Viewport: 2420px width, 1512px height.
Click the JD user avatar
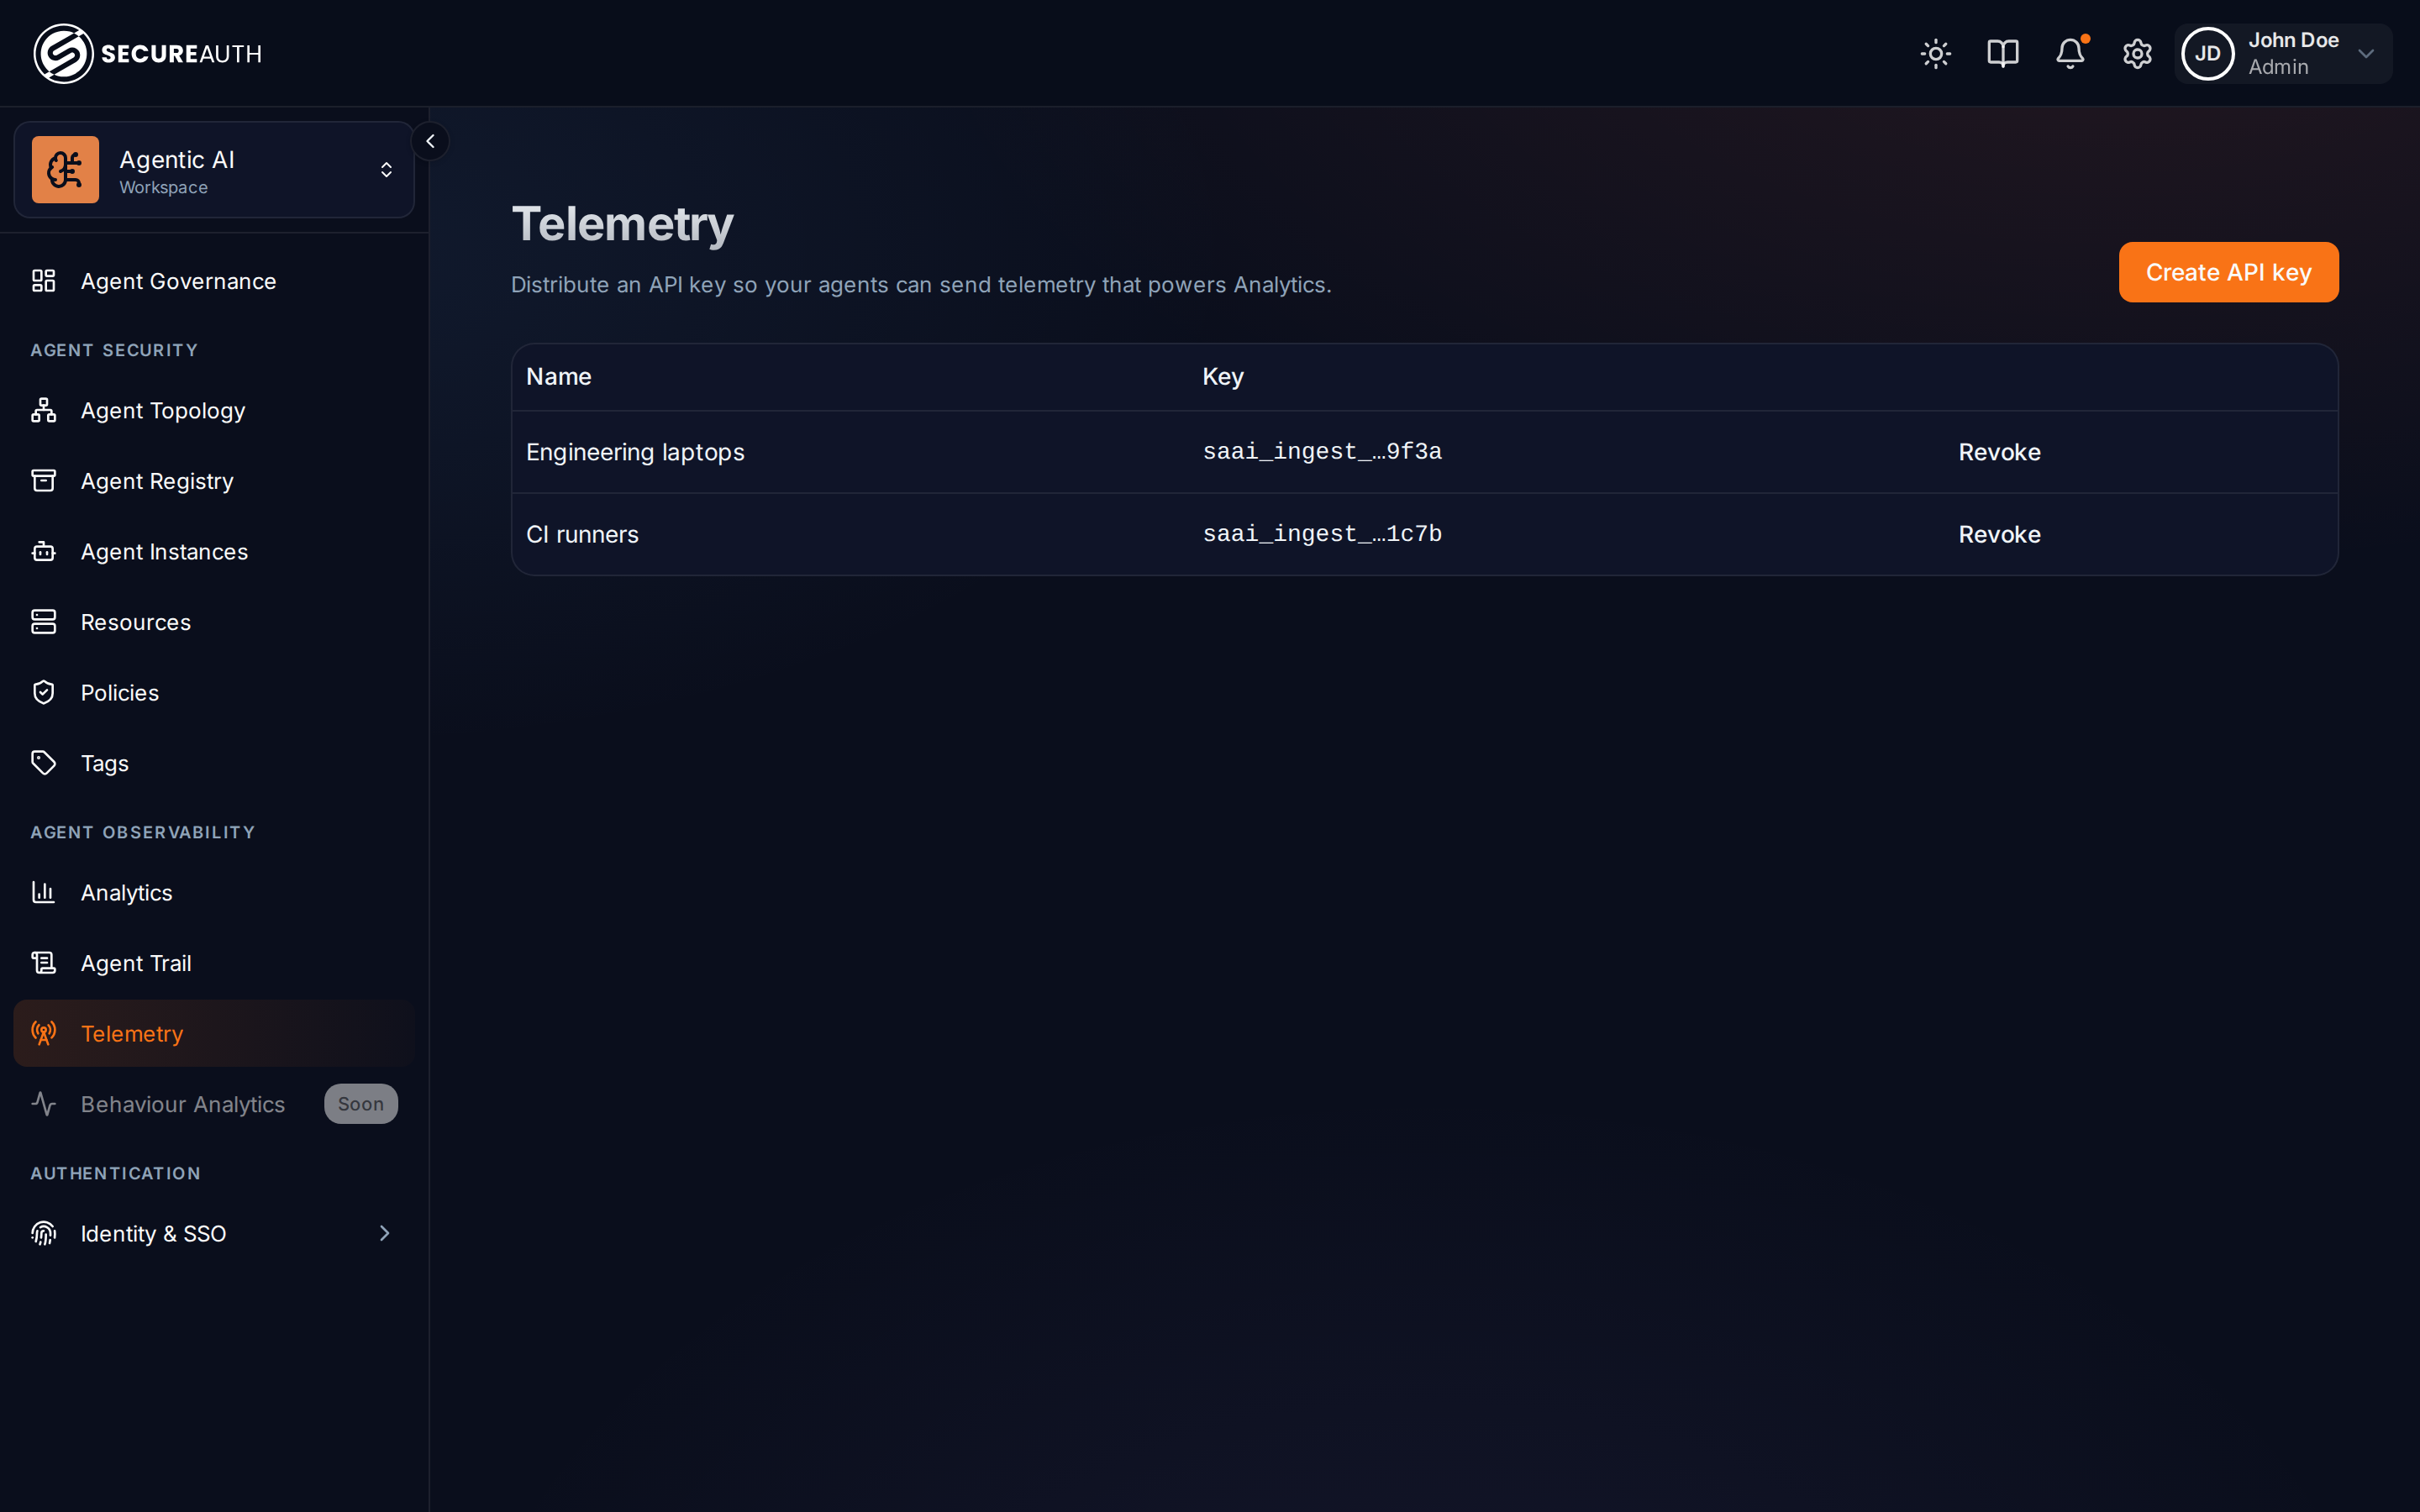coord(2207,54)
